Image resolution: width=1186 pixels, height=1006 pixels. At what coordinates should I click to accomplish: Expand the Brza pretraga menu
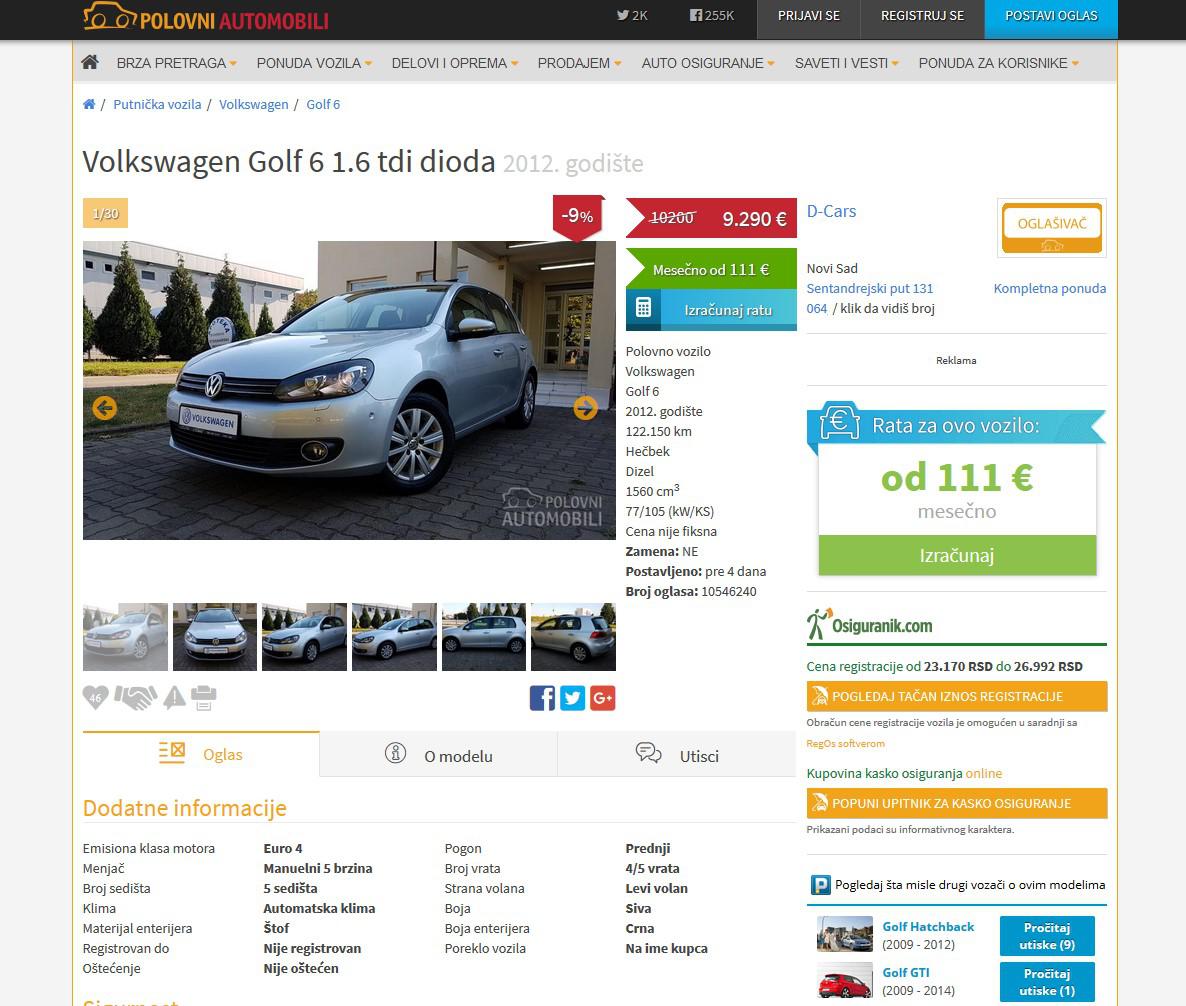tap(176, 63)
